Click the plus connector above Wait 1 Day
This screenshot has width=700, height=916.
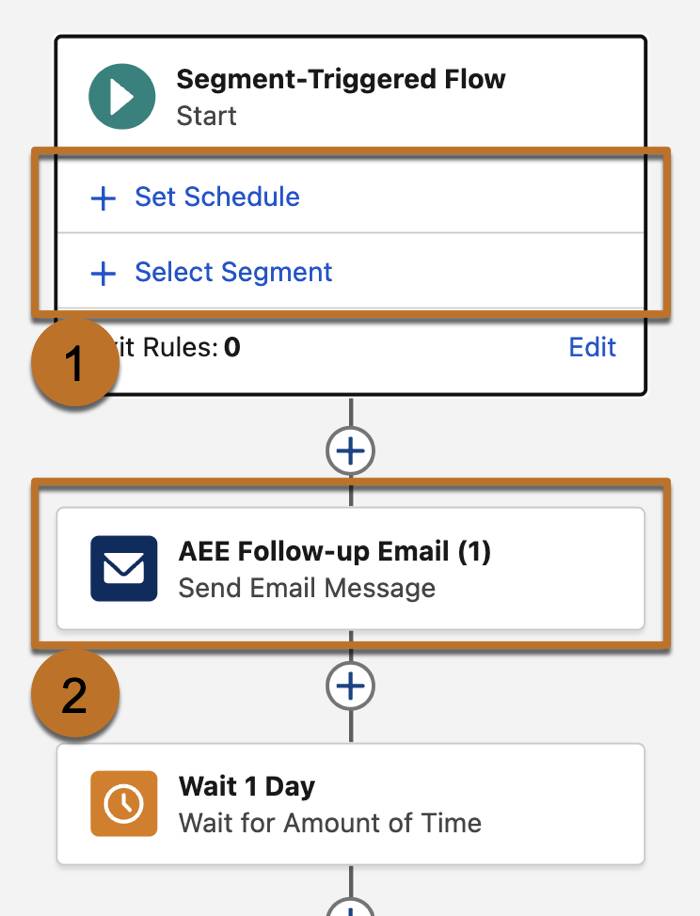(350, 686)
